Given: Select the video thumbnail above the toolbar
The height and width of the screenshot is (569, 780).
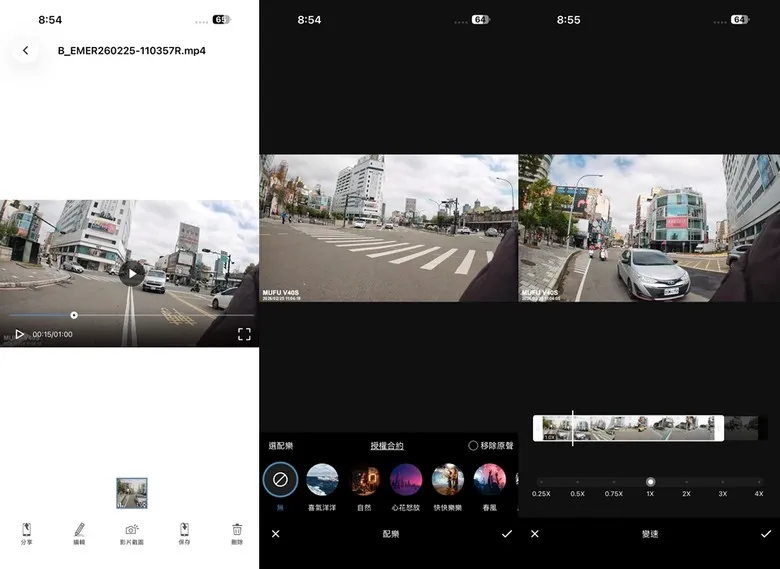Looking at the screenshot, I should coord(132,493).
